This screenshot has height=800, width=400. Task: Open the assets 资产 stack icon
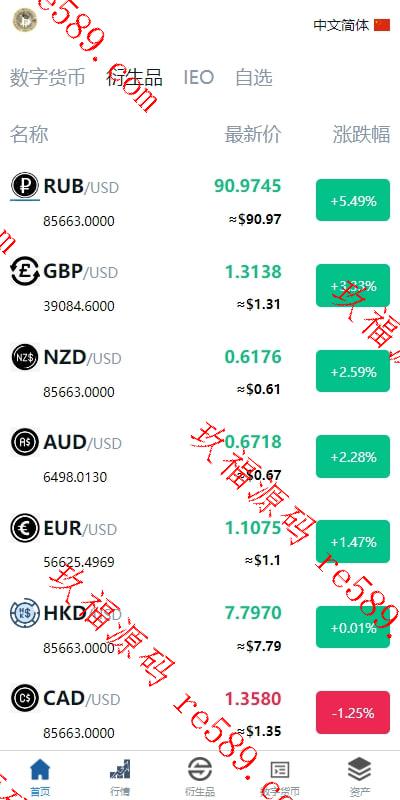360,769
